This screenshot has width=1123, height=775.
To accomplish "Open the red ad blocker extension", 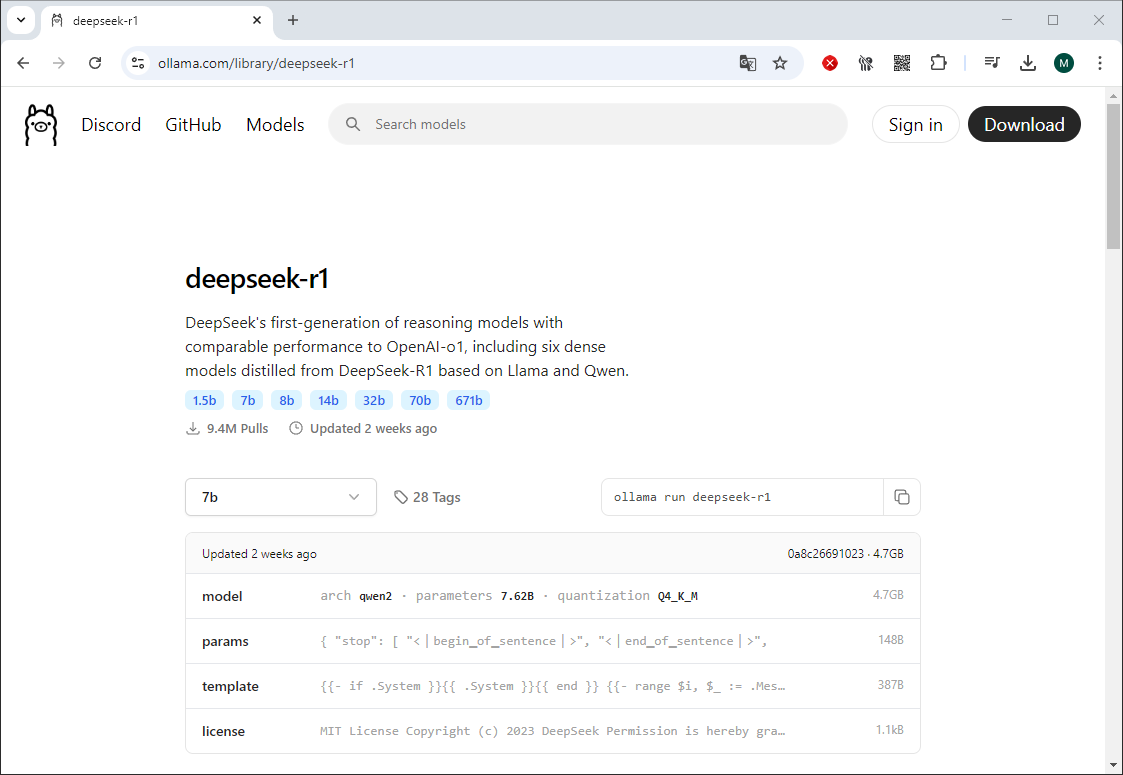I will 830,63.
